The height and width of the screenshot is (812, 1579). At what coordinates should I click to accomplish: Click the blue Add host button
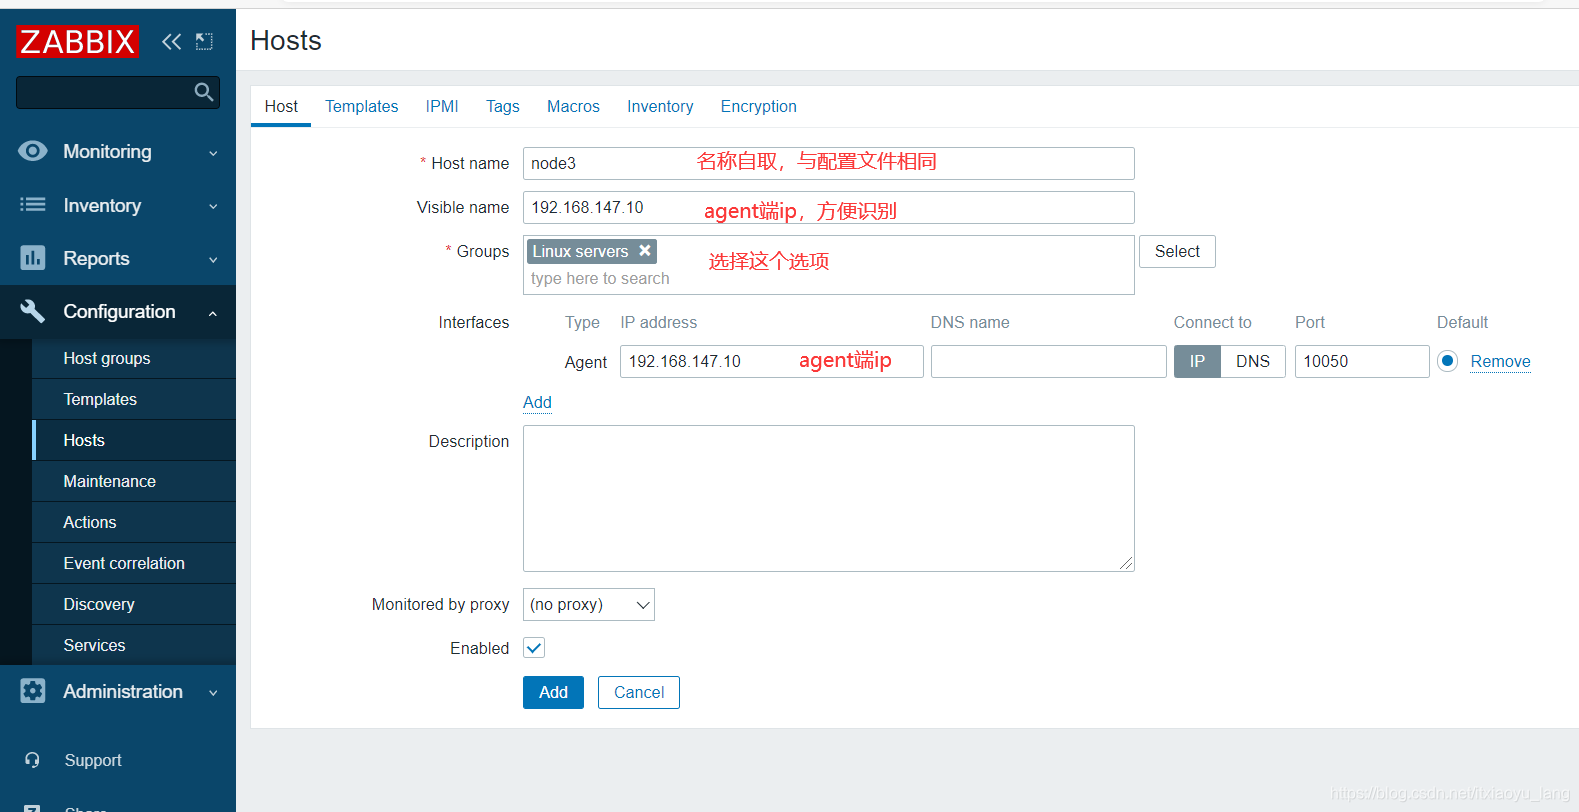[x=553, y=692]
